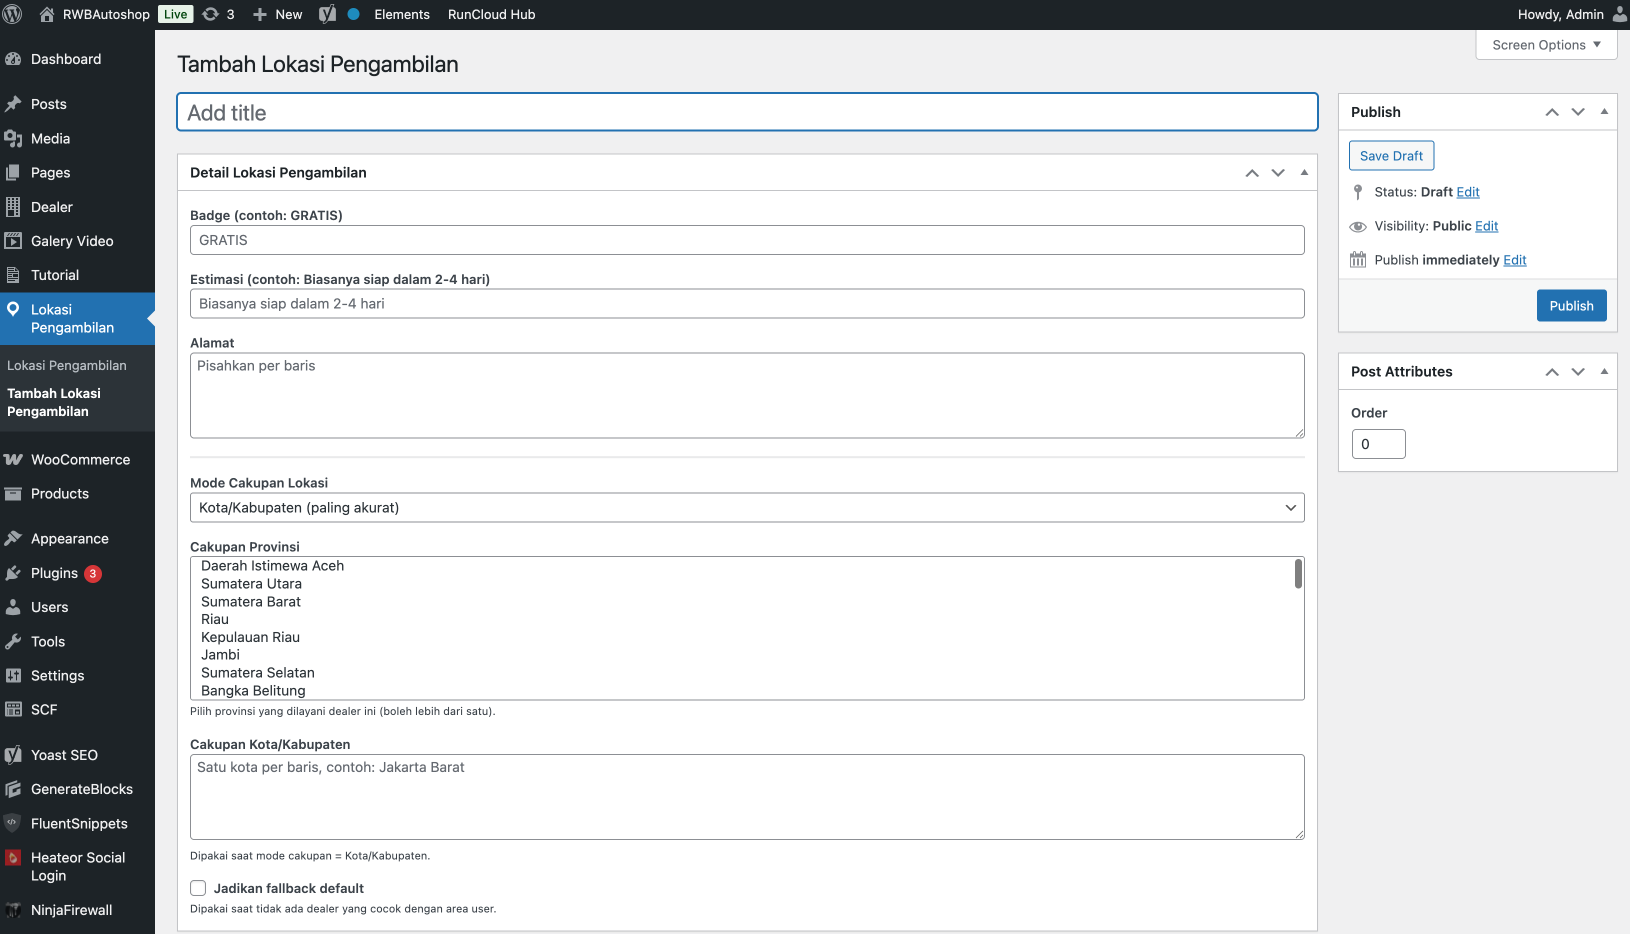Toggle the Publish panel collapse triangle

(1604, 112)
